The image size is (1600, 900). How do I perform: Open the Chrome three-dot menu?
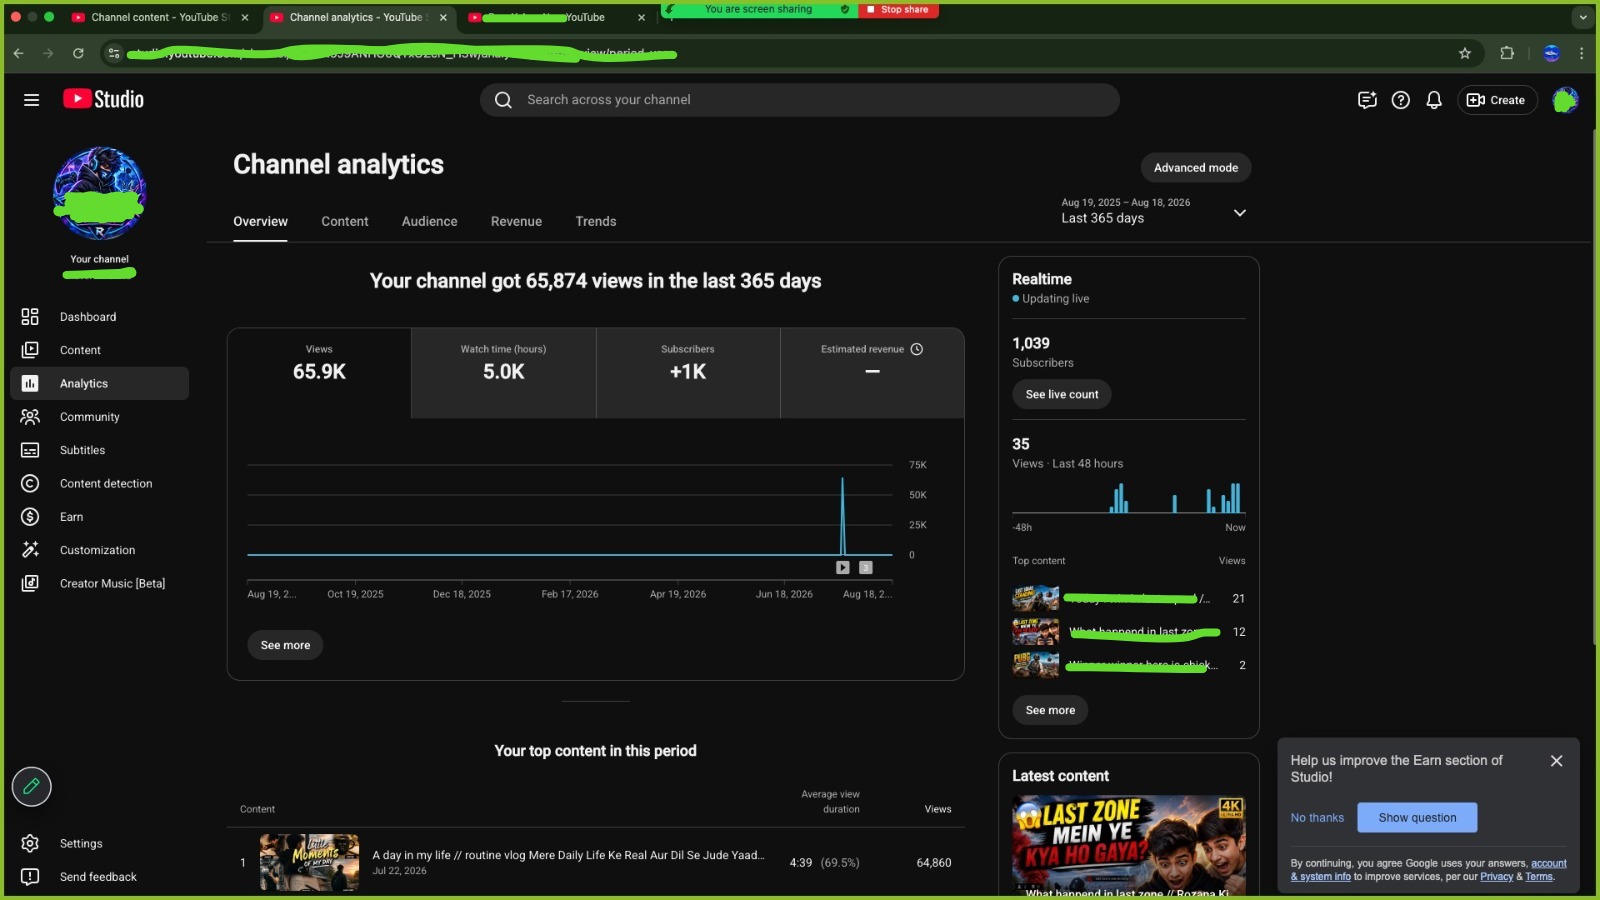[1581, 53]
